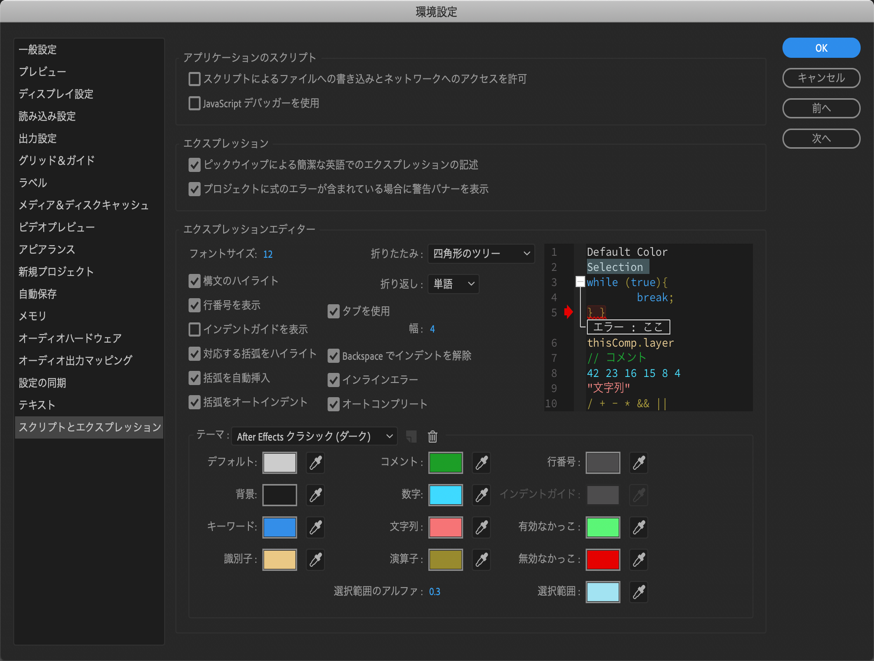Click the フォントサイズ value 12

click(268, 254)
